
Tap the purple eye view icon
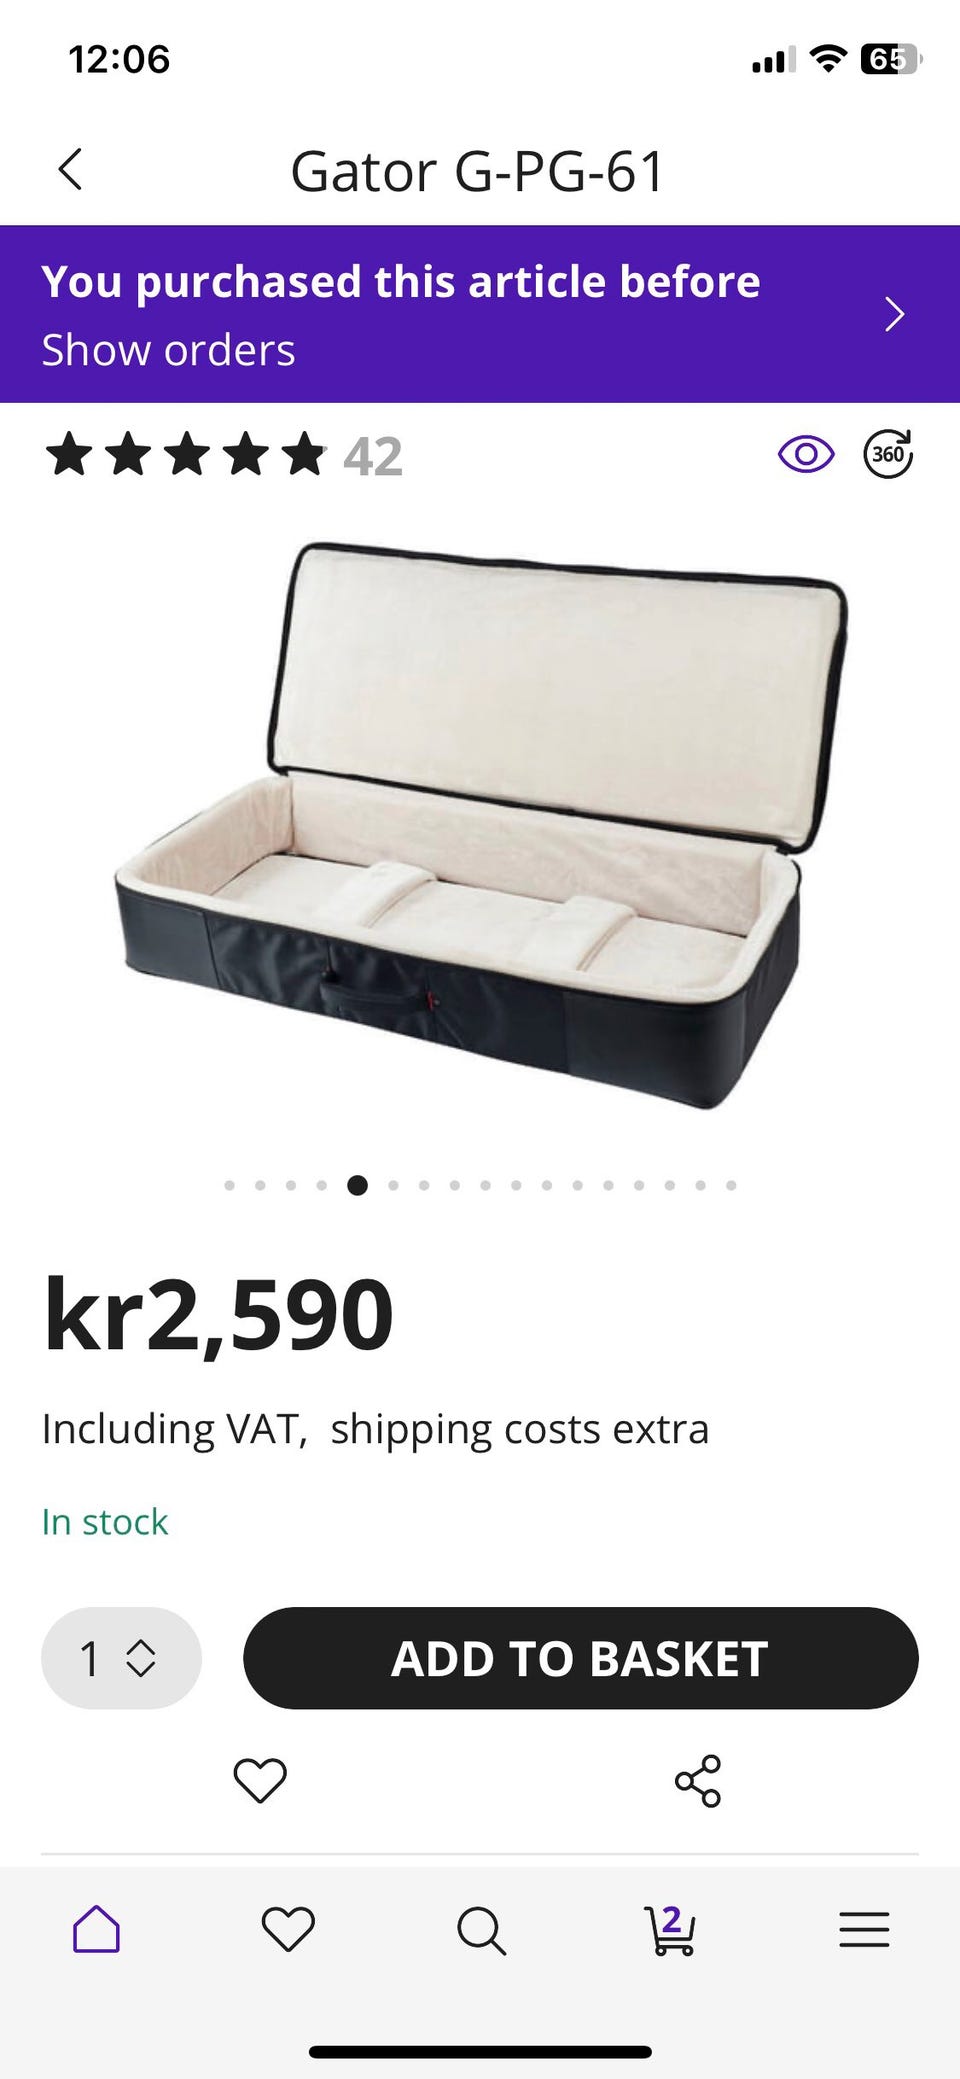click(x=806, y=455)
